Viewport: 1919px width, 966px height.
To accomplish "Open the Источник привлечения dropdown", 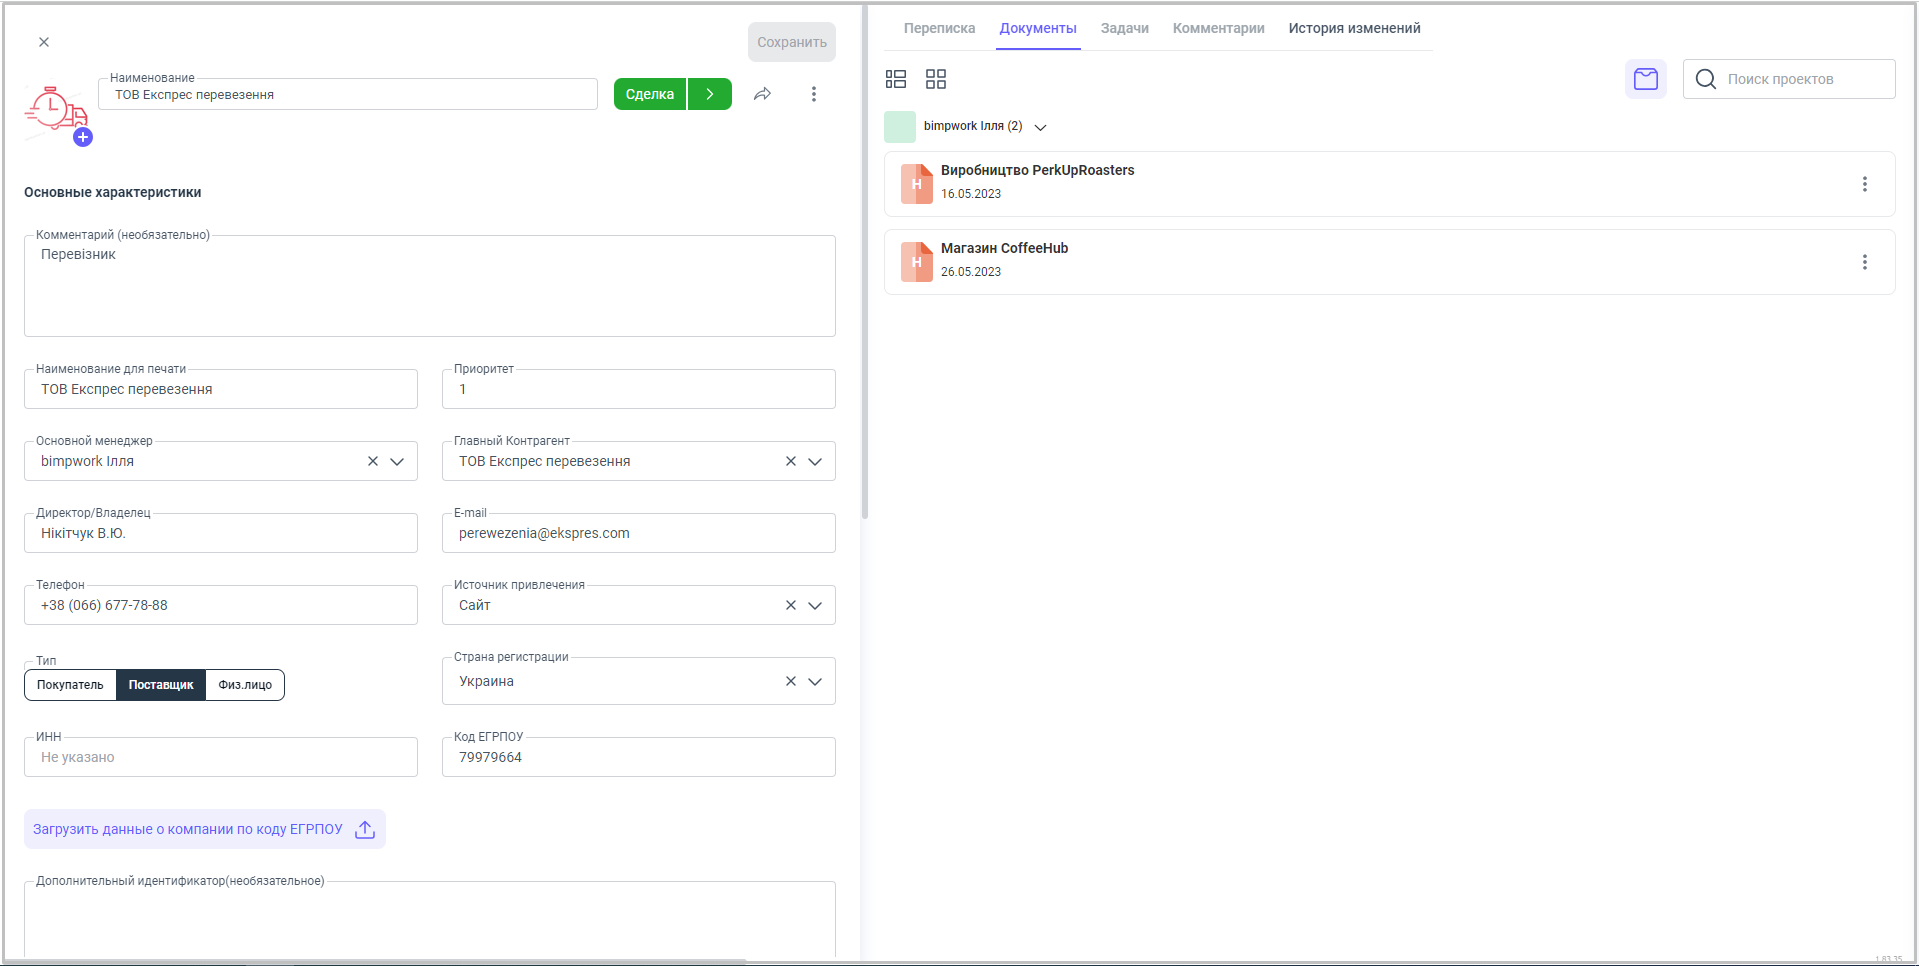I will pos(815,605).
